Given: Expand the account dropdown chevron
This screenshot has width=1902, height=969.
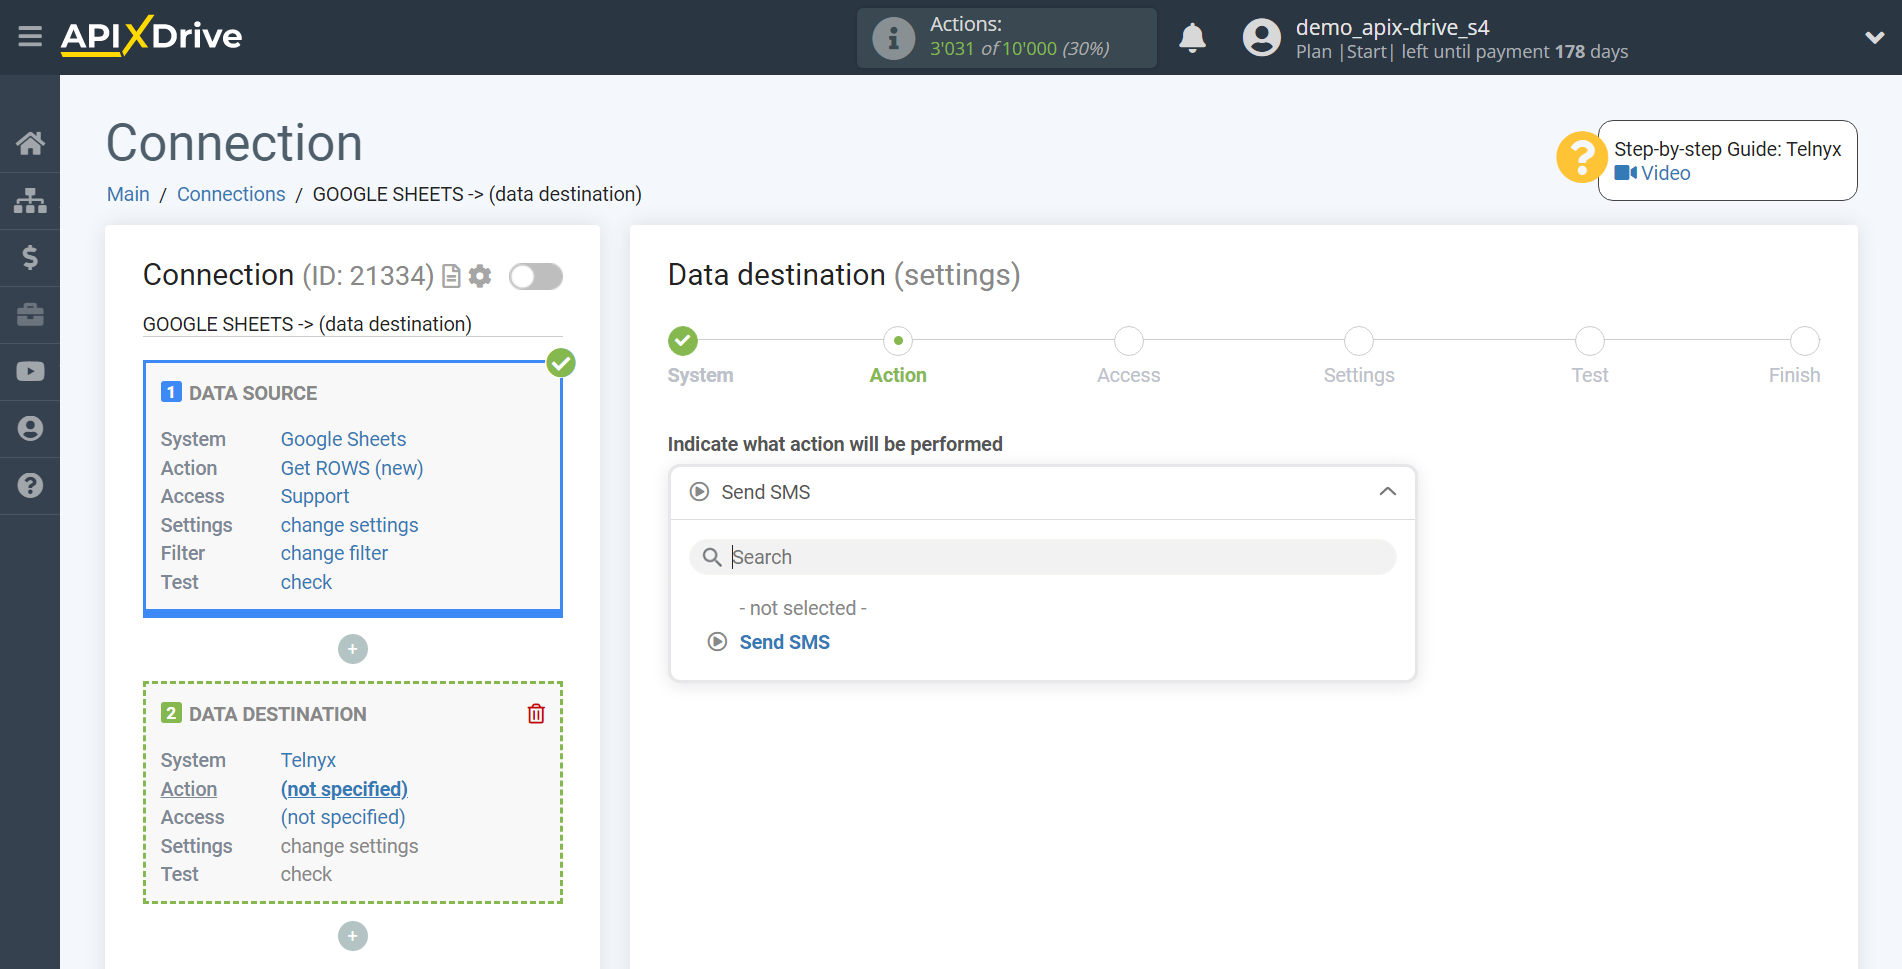Looking at the screenshot, I should coord(1874,38).
